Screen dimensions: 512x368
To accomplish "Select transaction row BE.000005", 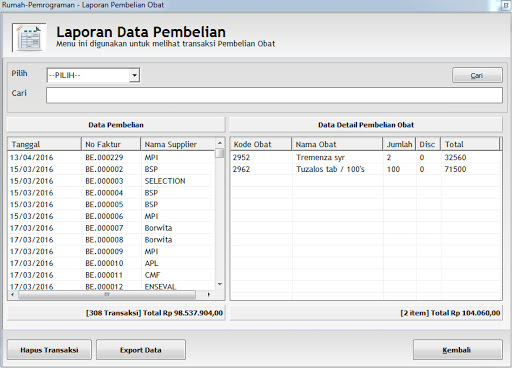I will coord(111,204).
